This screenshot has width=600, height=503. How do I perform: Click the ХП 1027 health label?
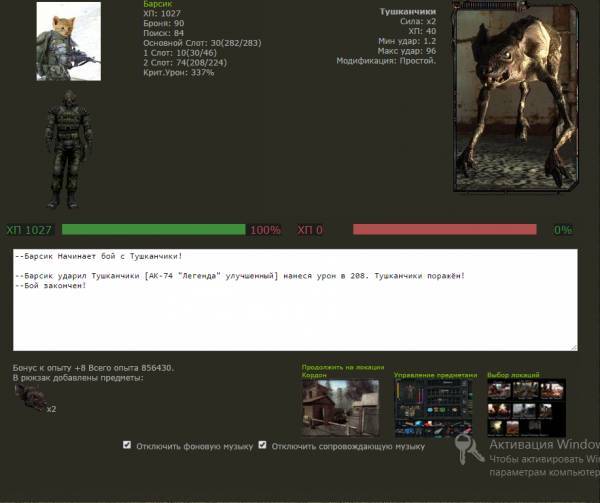(x=29, y=230)
